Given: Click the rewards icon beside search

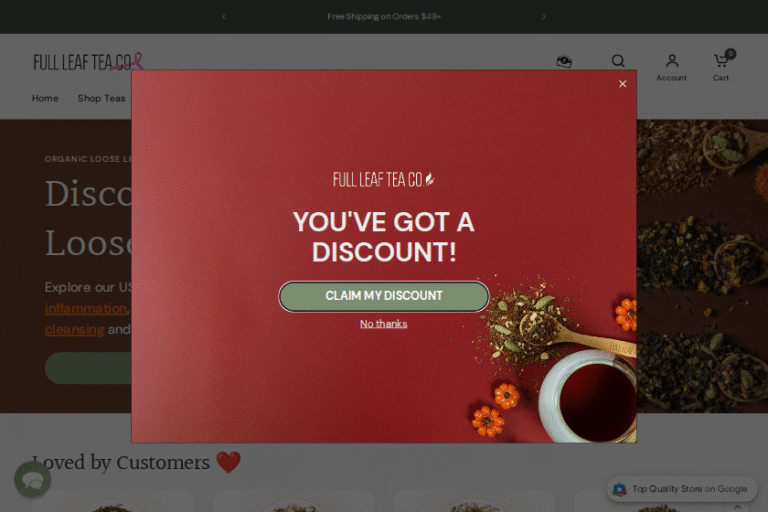Looking at the screenshot, I should coord(564,61).
